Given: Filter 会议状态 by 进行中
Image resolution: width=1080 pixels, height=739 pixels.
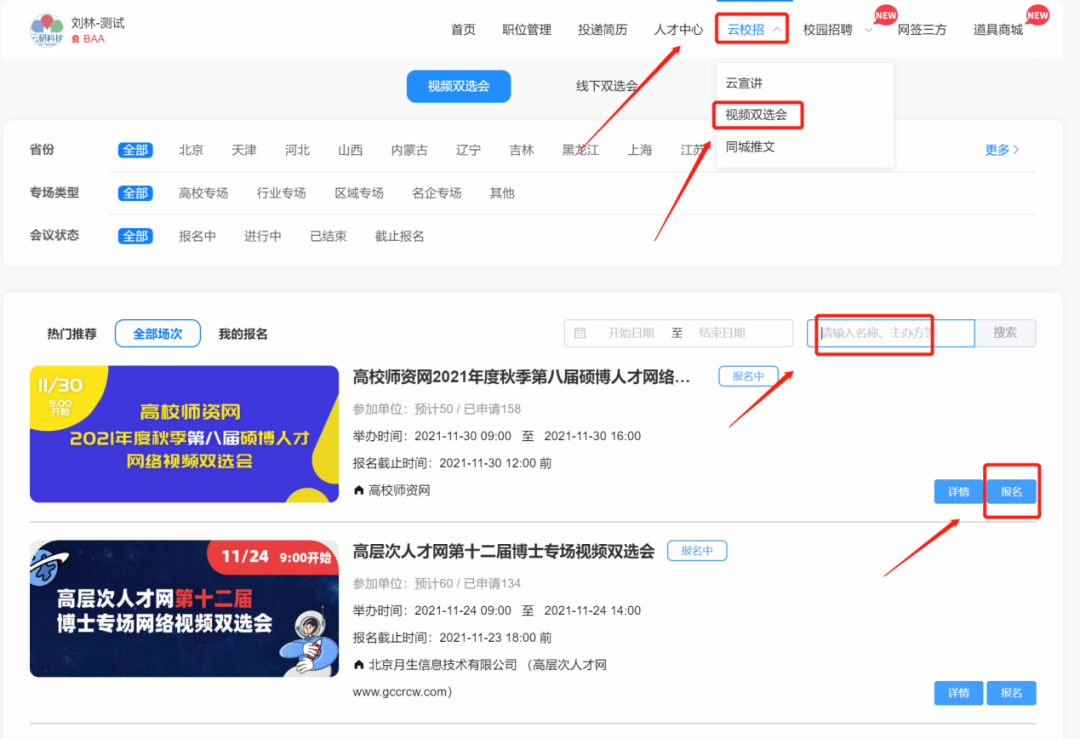Looking at the screenshot, I should [x=262, y=236].
